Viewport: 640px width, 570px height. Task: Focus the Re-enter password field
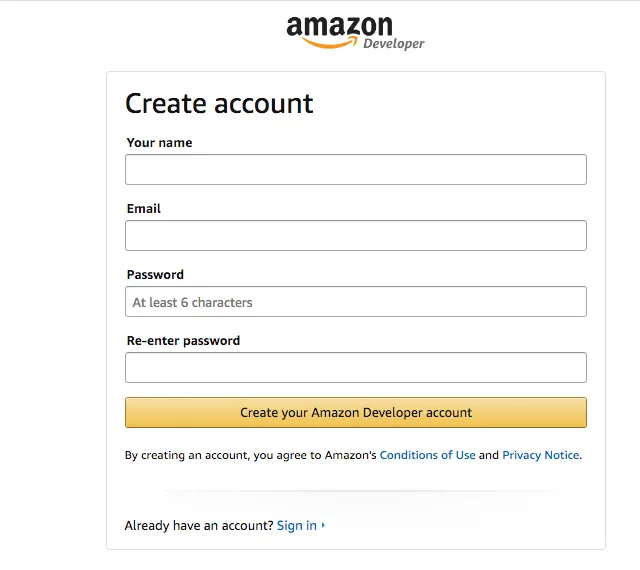[355, 368]
